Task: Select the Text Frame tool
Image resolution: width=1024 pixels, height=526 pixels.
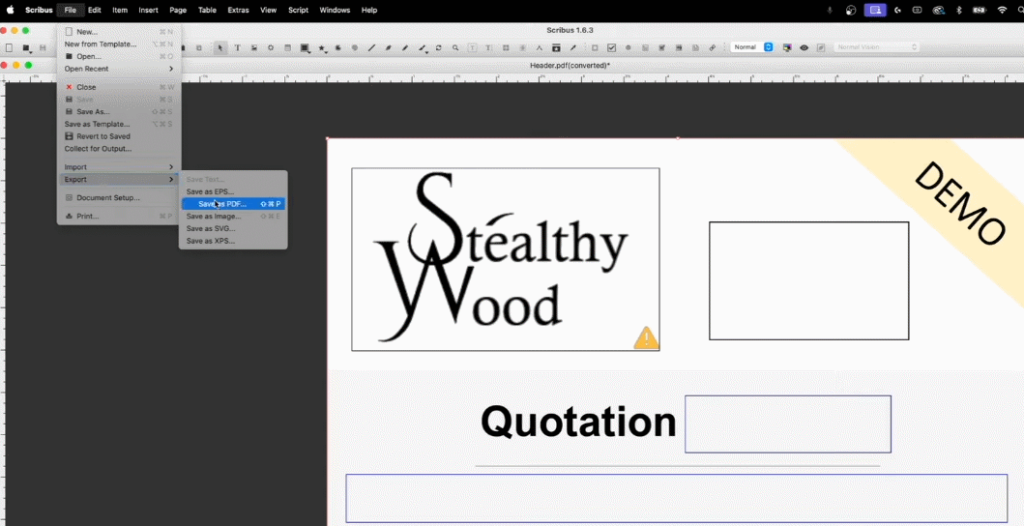Action: [x=237, y=48]
